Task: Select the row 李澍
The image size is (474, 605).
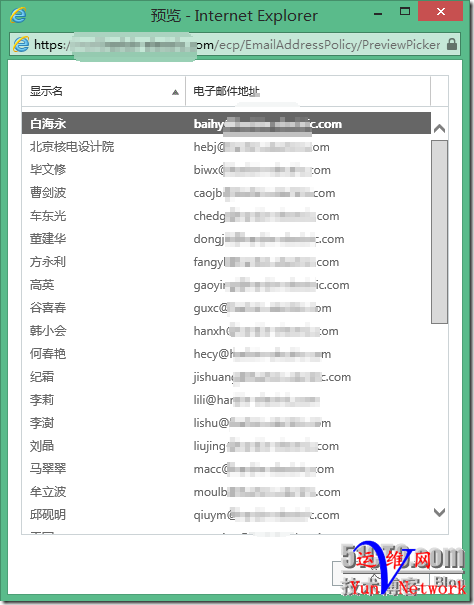Action: pos(226,422)
